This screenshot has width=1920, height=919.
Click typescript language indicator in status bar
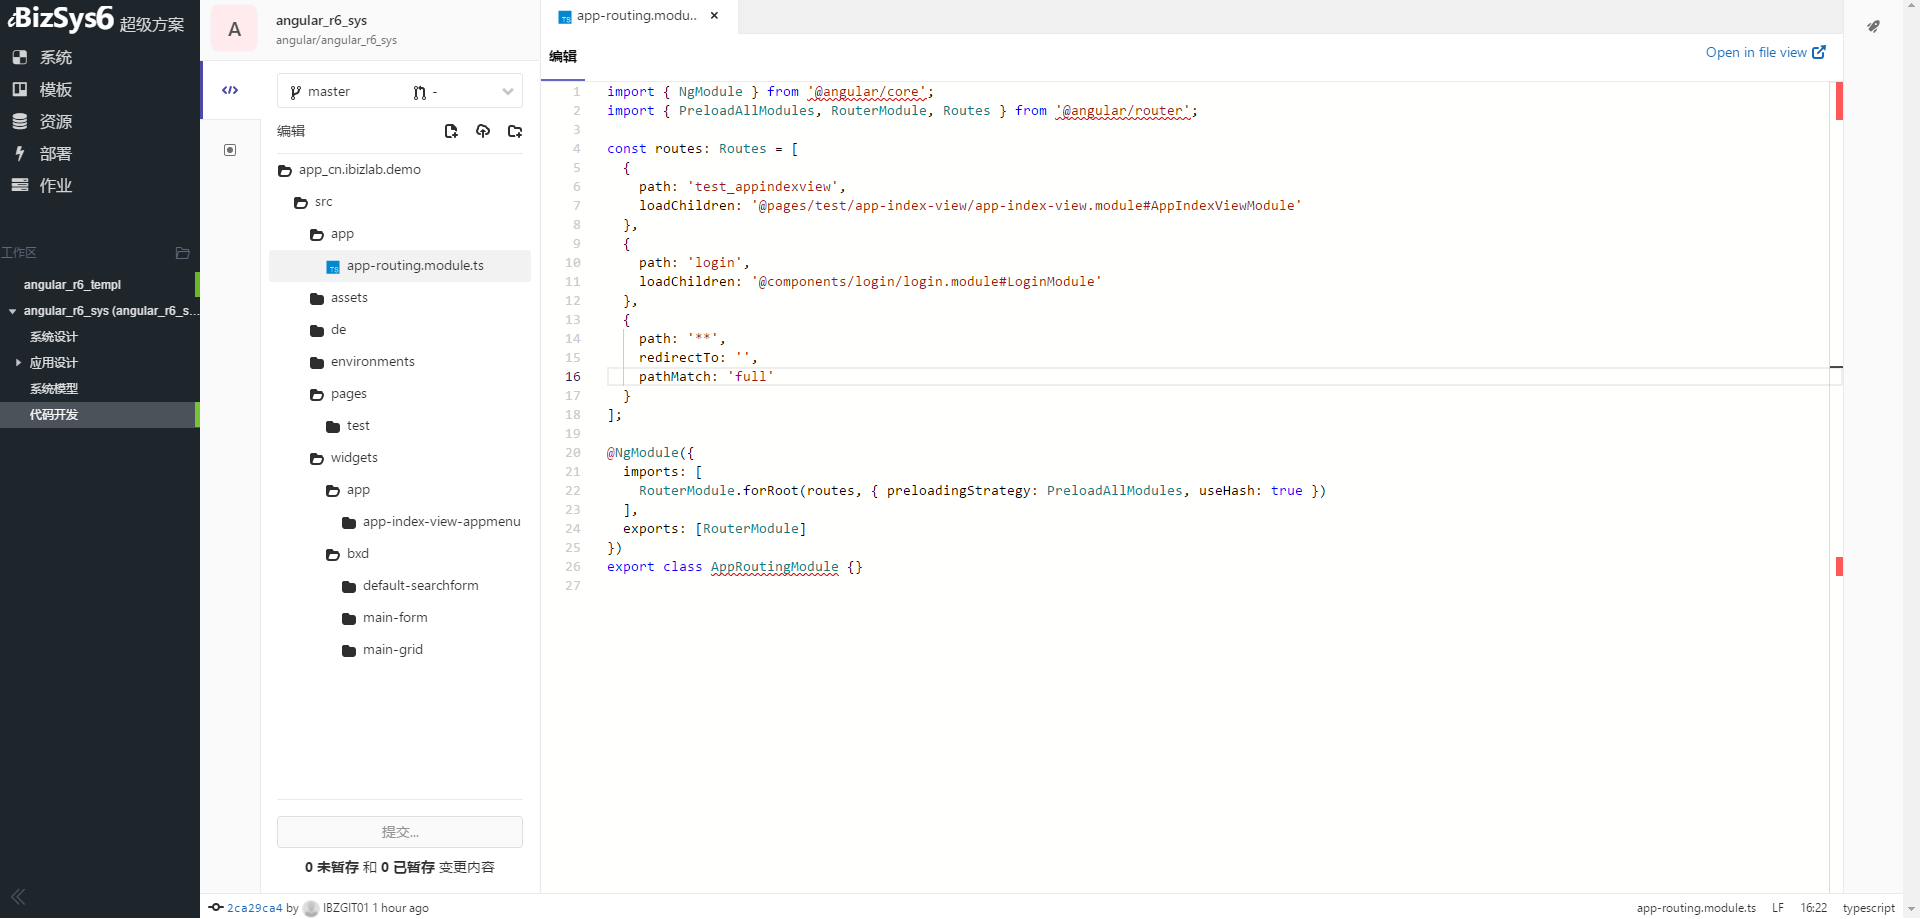coord(1868,908)
